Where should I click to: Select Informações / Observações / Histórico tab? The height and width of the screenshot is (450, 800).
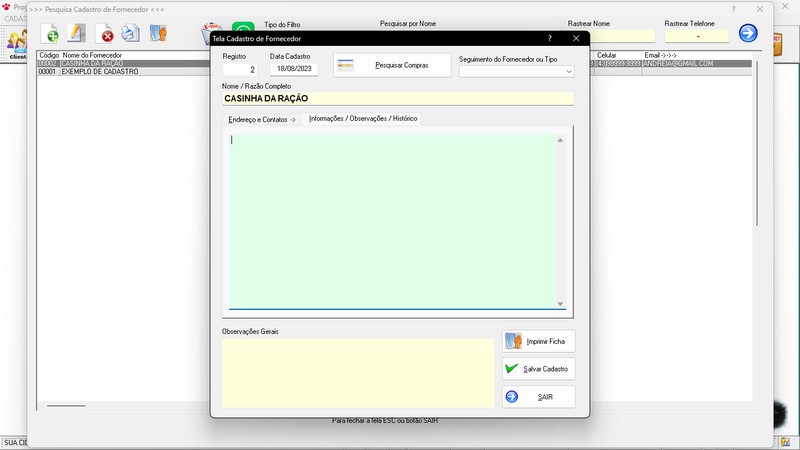363,119
